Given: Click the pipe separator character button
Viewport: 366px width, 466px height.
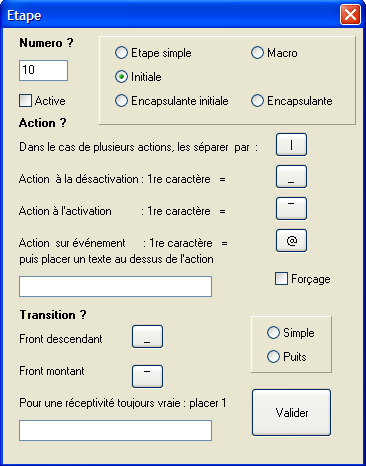Looking at the screenshot, I should click(291, 145).
